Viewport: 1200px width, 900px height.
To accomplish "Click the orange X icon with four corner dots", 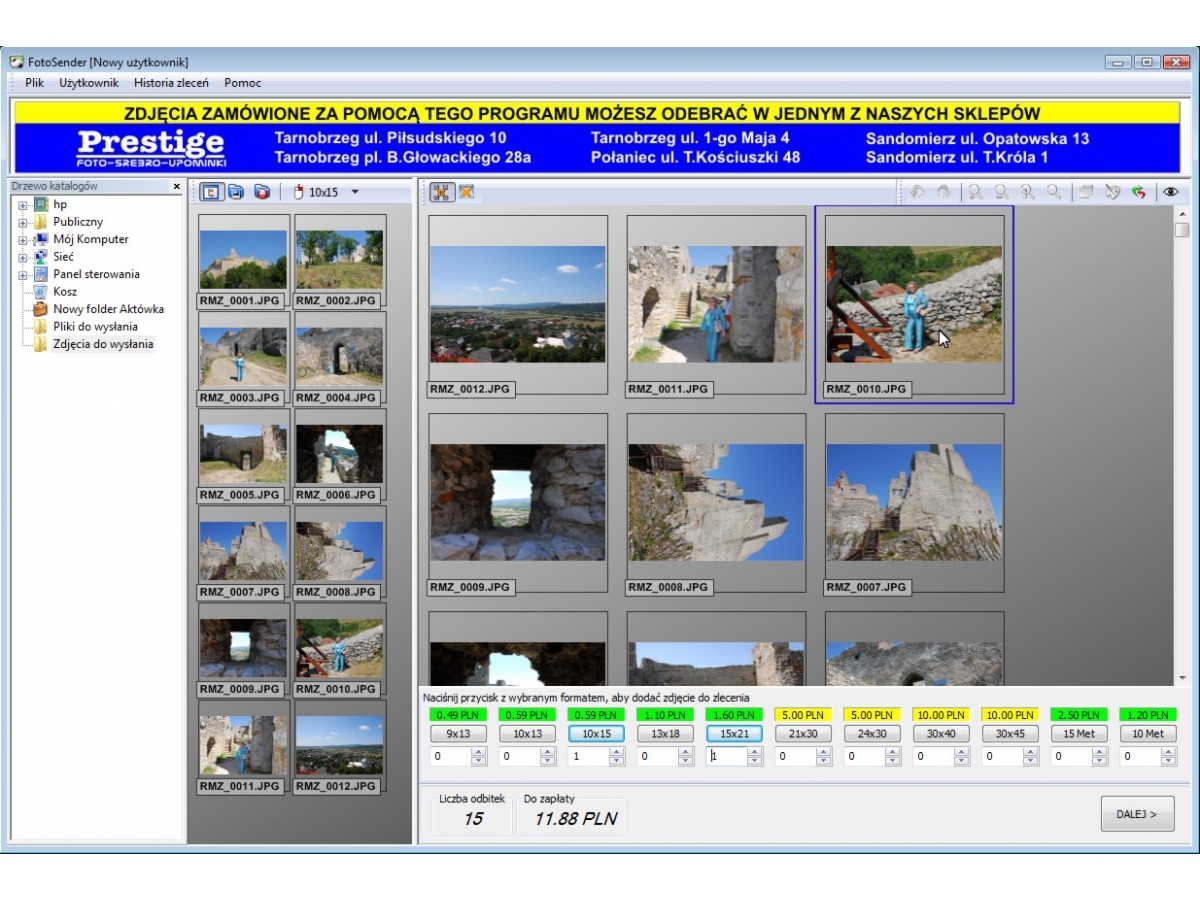I will 441,192.
